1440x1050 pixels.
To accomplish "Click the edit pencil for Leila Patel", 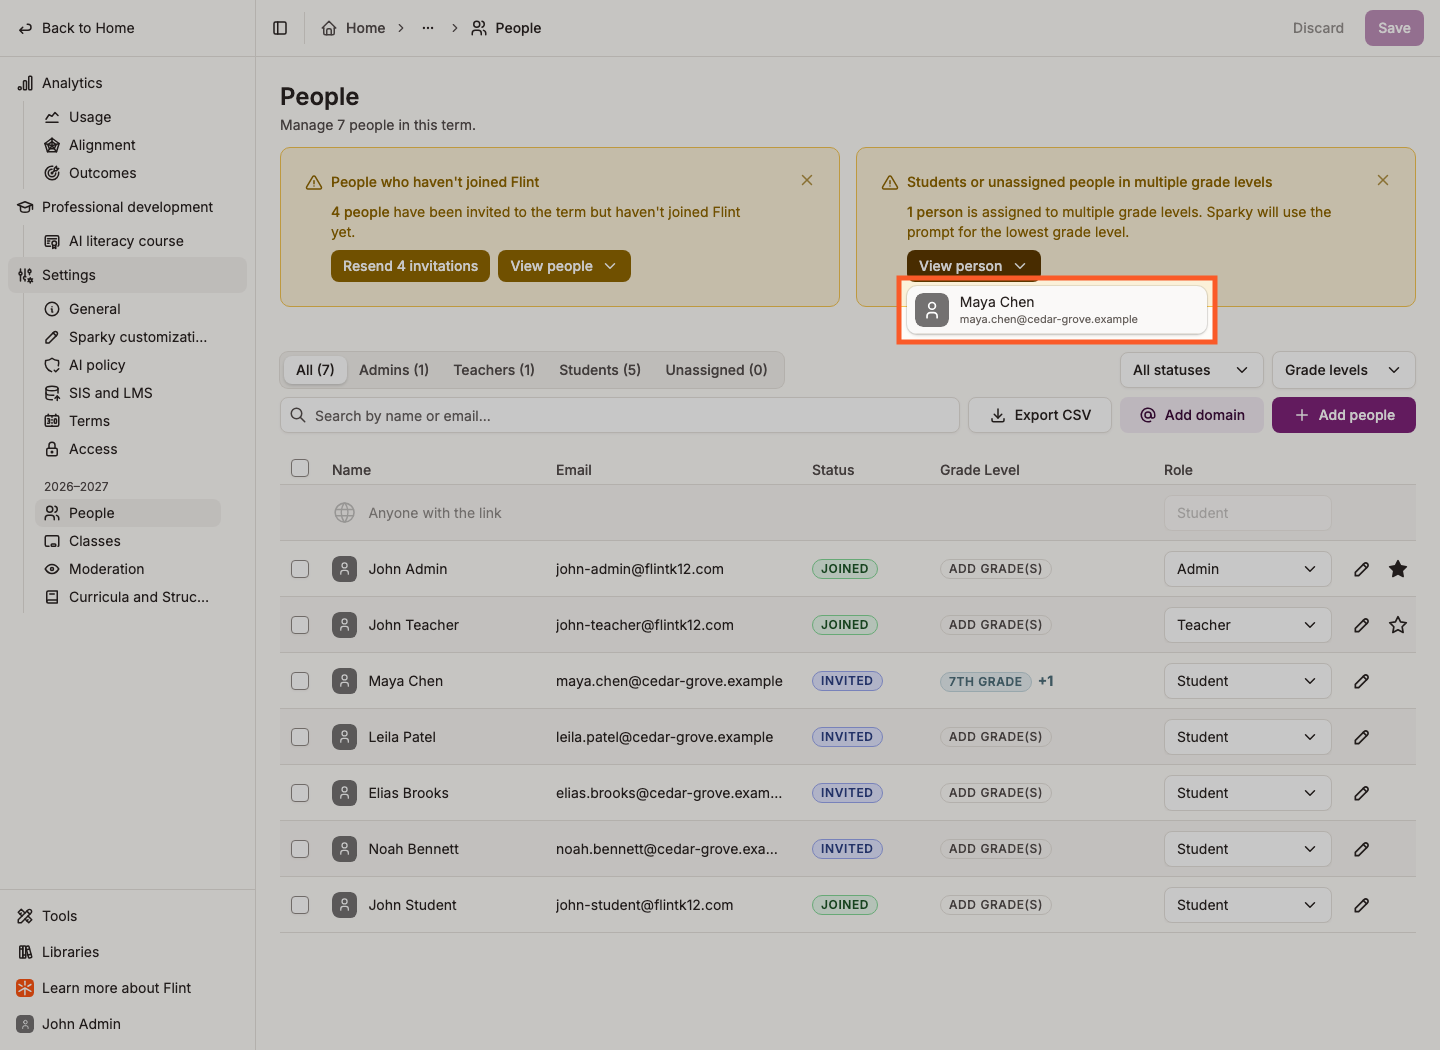I will coord(1361,737).
